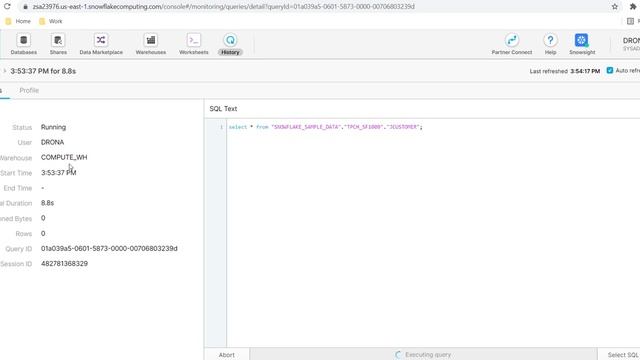Open Worksheets from the toolbar
Screen dimensions: 640x360
(193, 44)
